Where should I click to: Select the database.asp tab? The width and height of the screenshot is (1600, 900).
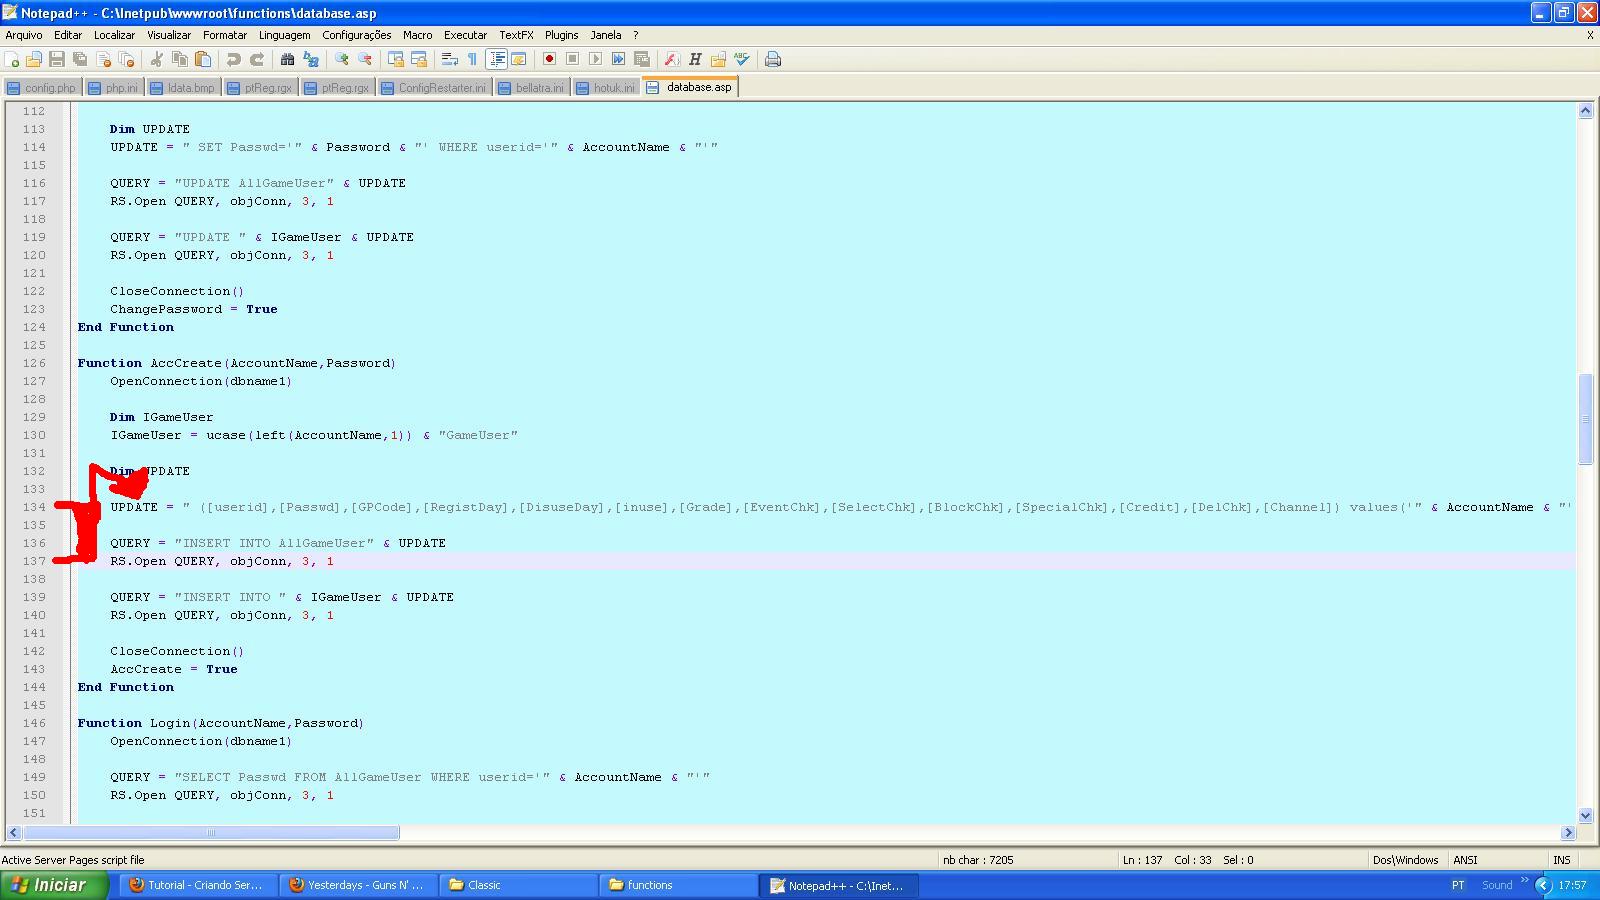691,87
